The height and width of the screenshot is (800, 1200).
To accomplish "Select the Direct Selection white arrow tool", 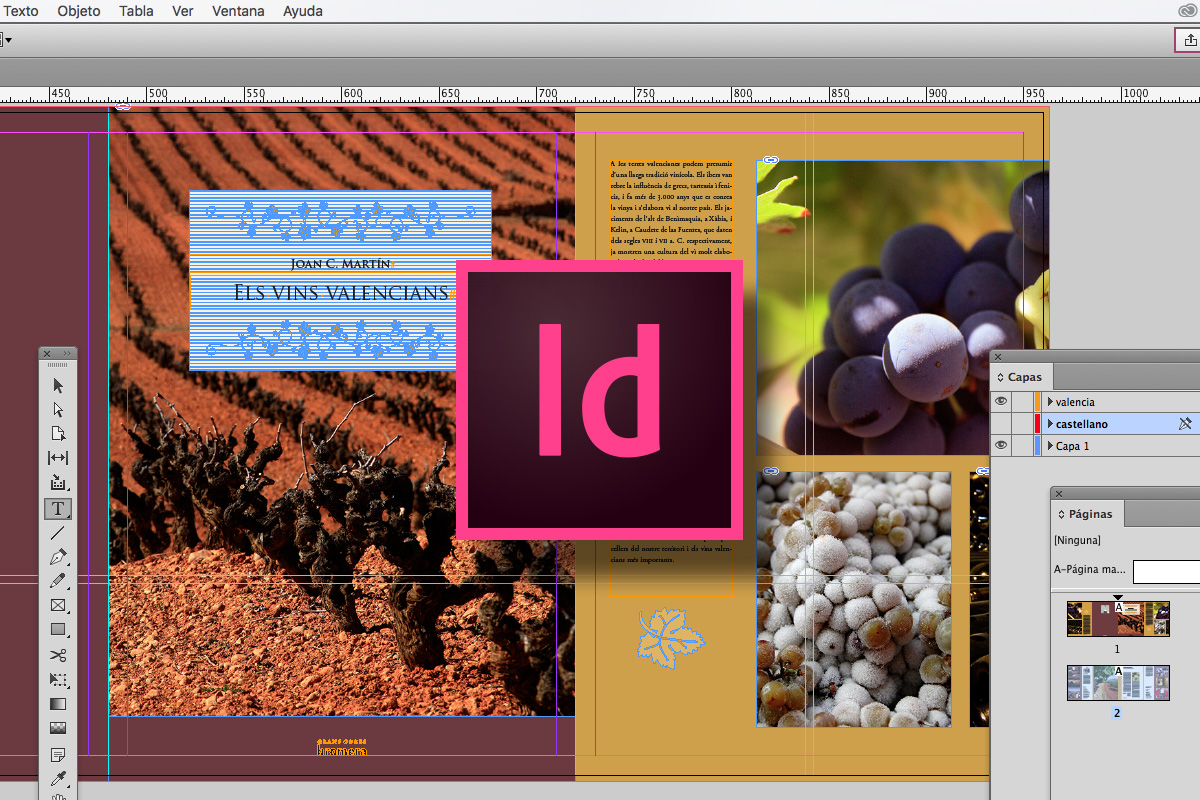I will pos(58,410).
